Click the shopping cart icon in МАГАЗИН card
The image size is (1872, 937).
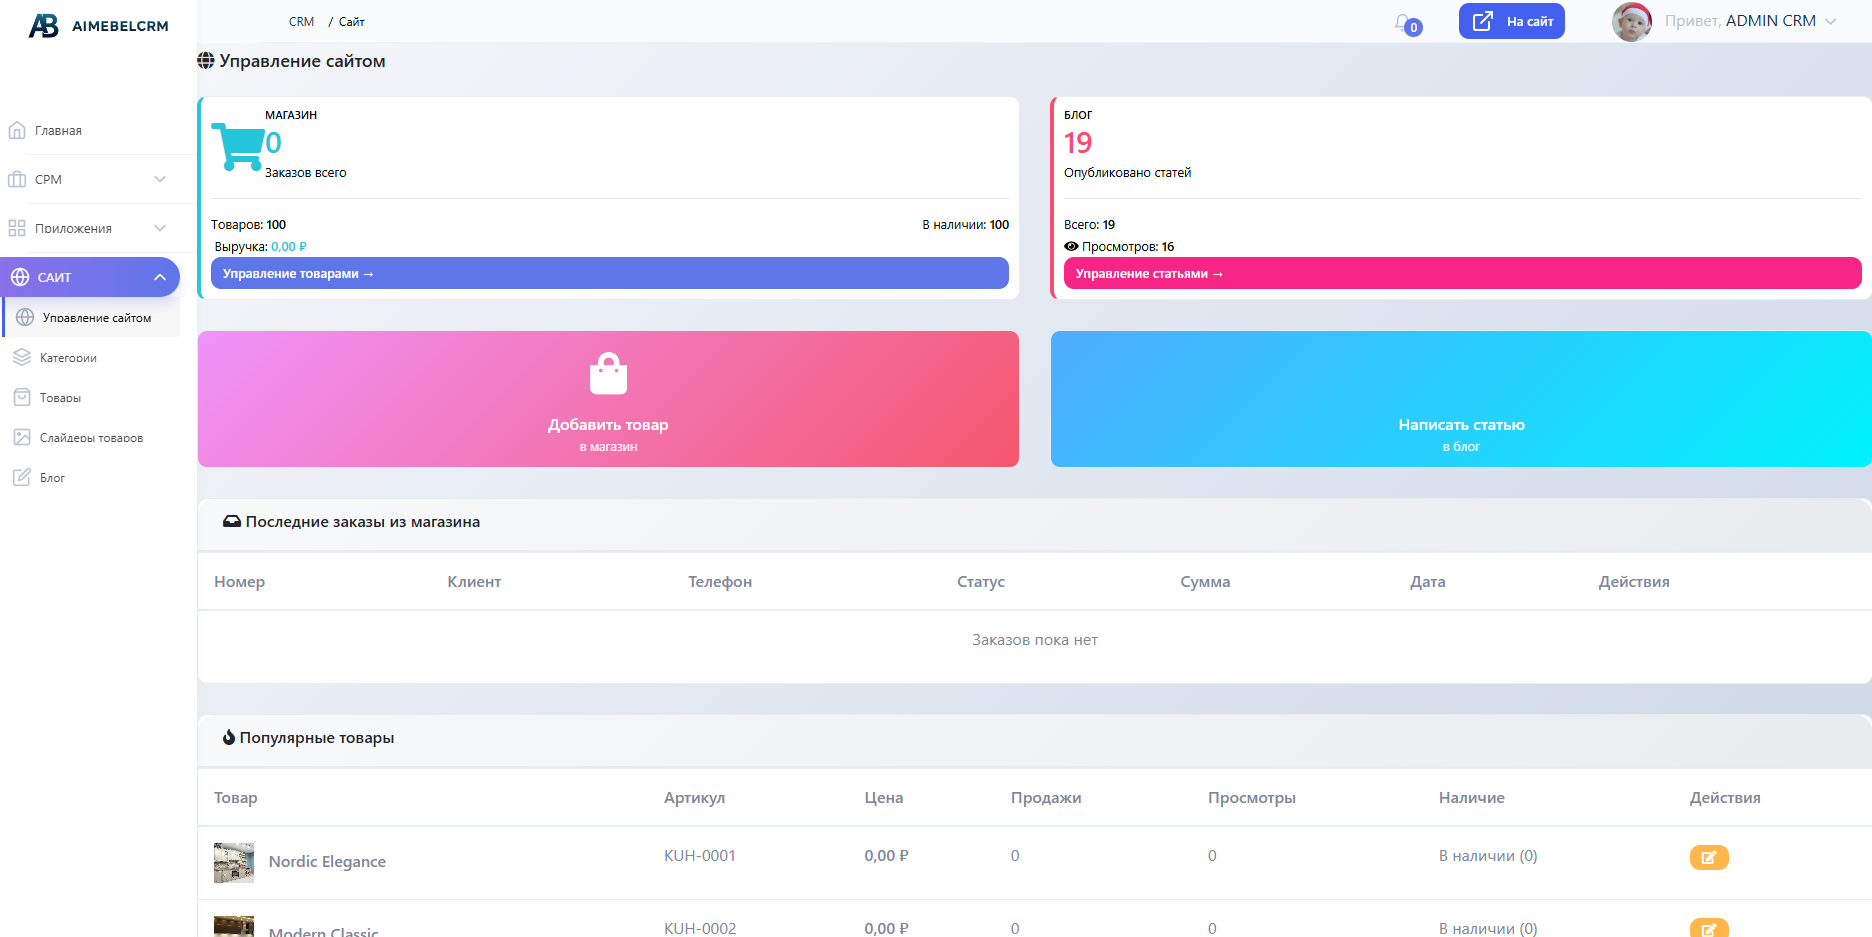[x=236, y=146]
